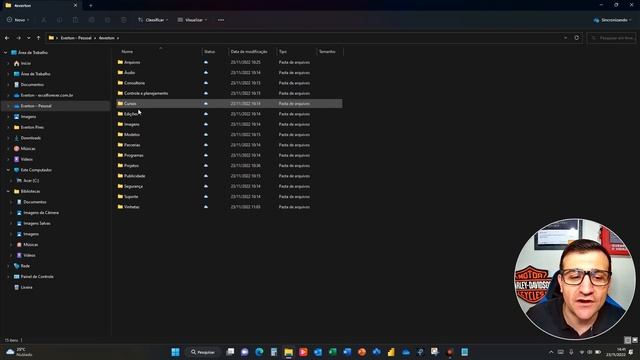Open Rede in the navigation pane

point(25,266)
